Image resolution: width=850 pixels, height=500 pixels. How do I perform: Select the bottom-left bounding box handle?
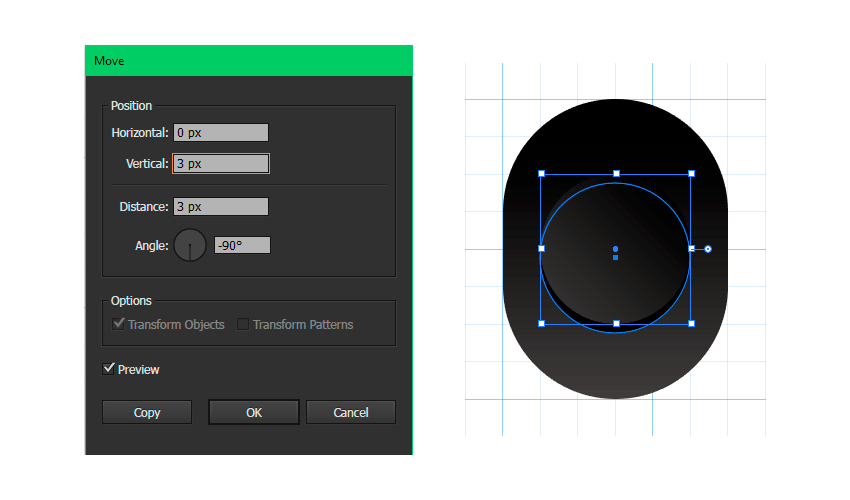tap(541, 323)
